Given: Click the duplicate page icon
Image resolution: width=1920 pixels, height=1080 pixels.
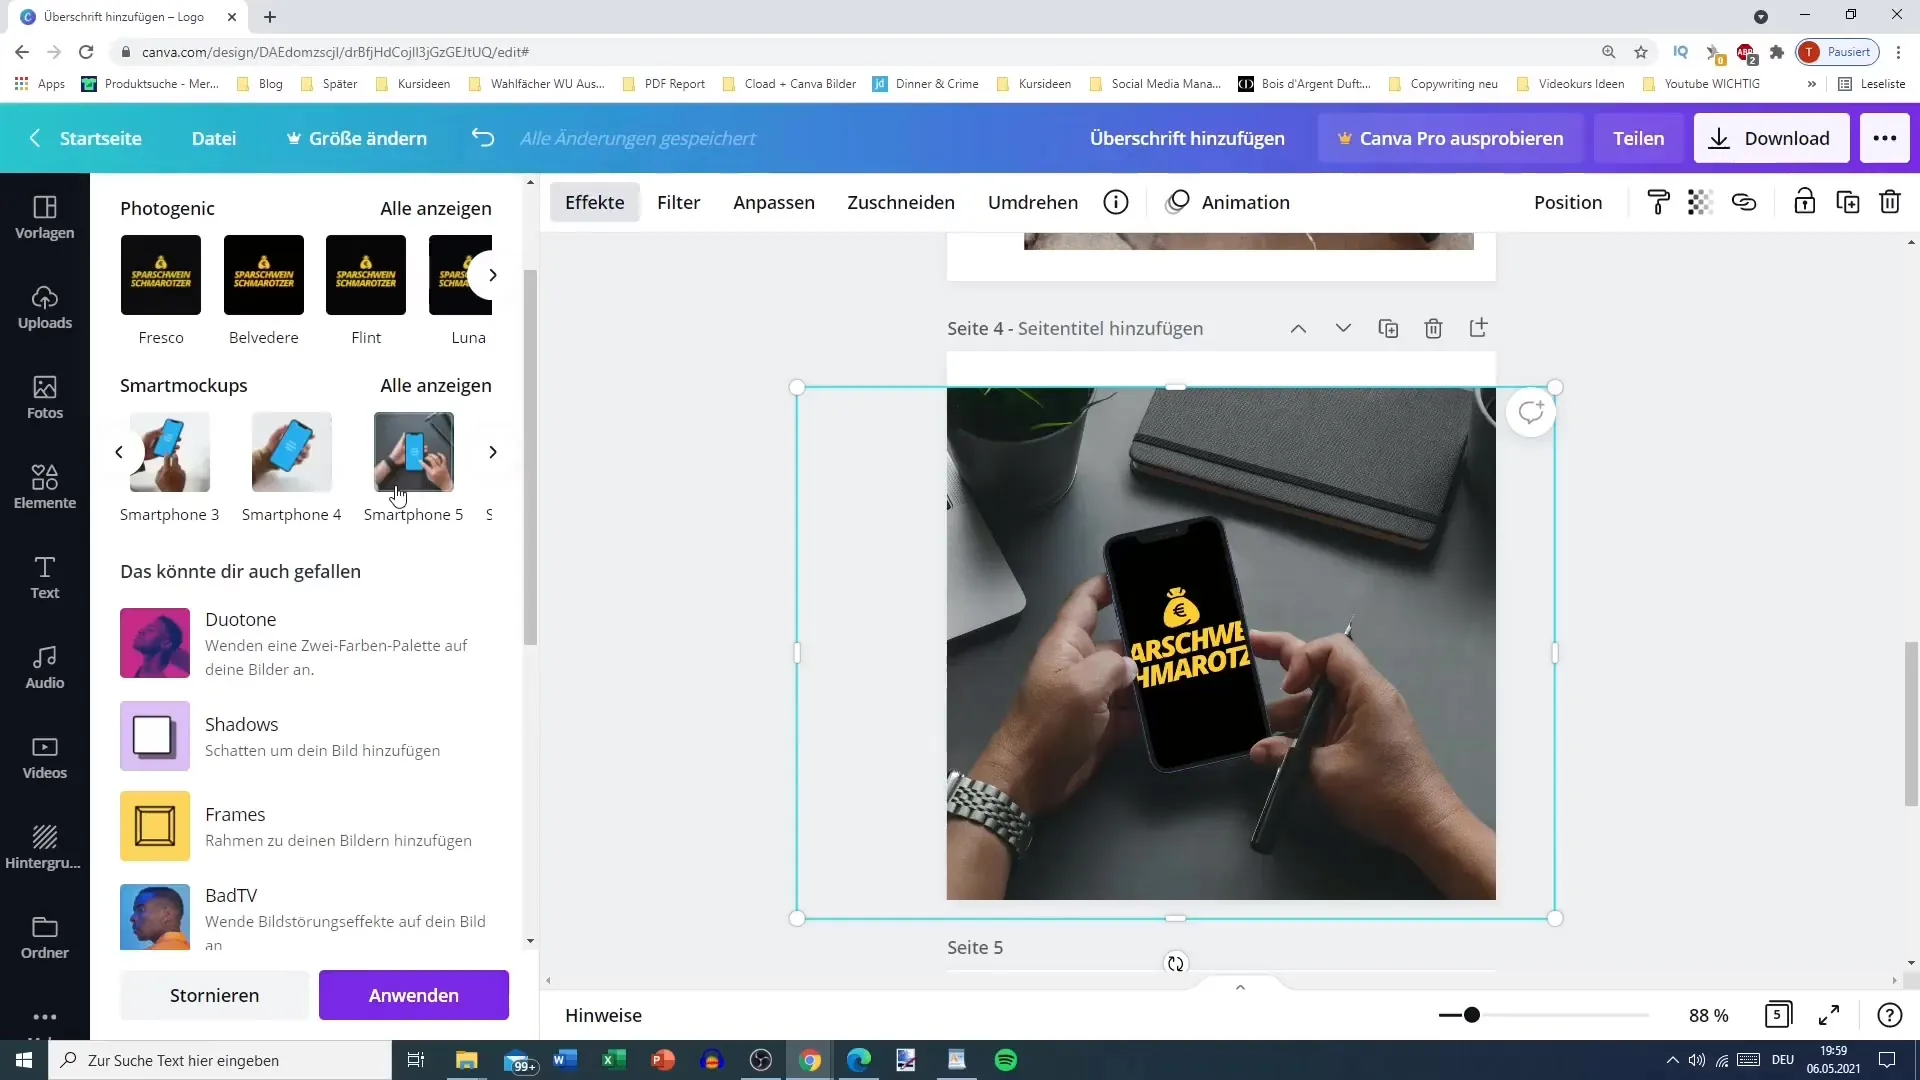Looking at the screenshot, I should click(1387, 328).
